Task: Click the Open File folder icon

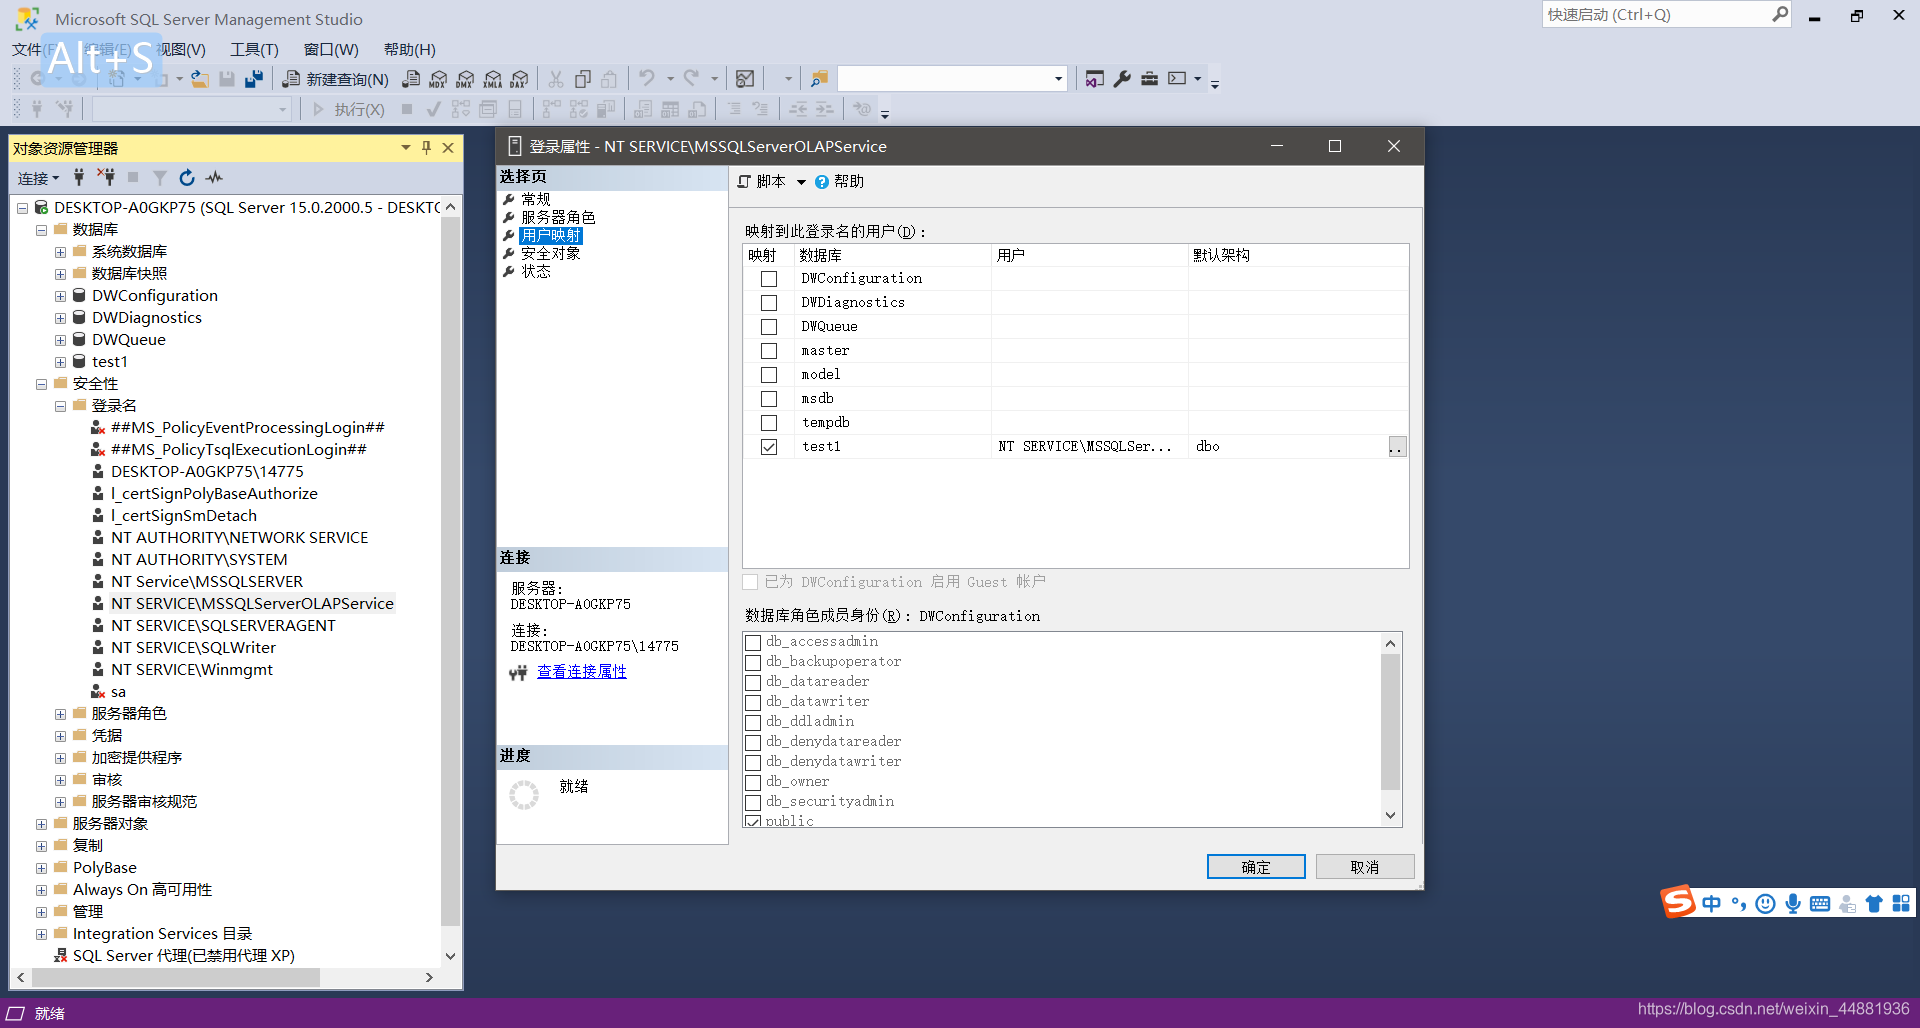Action: pyautogui.click(x=200, y=79)
